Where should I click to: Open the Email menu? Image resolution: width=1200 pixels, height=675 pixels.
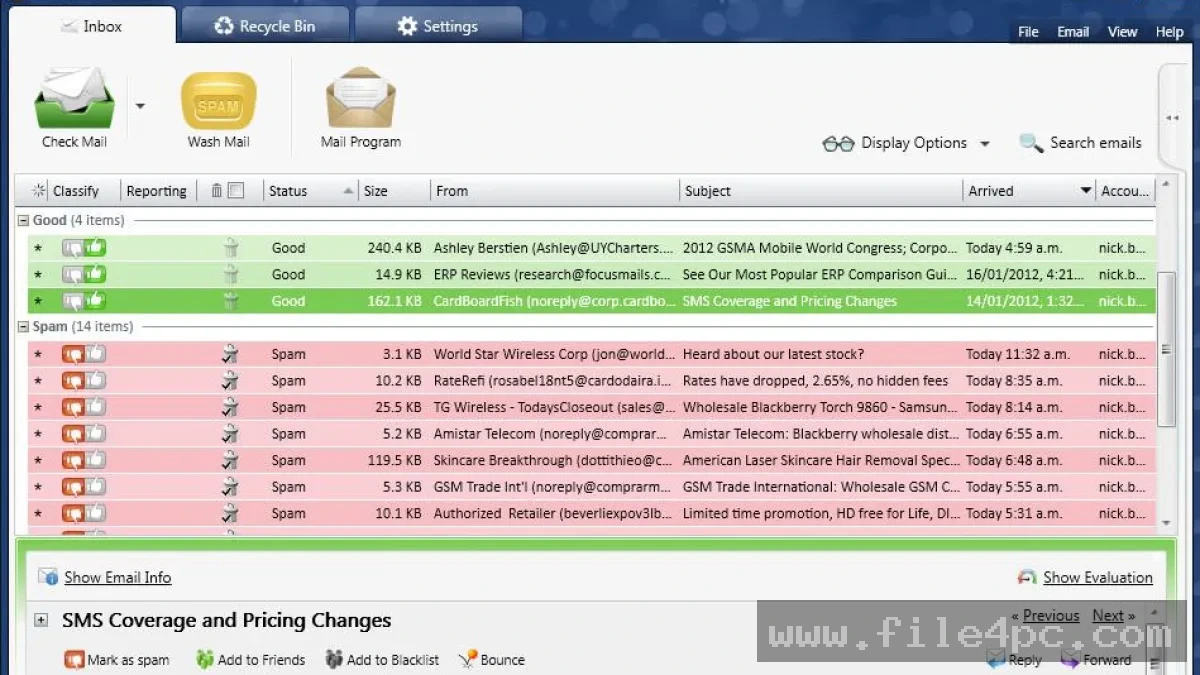[x=1073, y=32]
